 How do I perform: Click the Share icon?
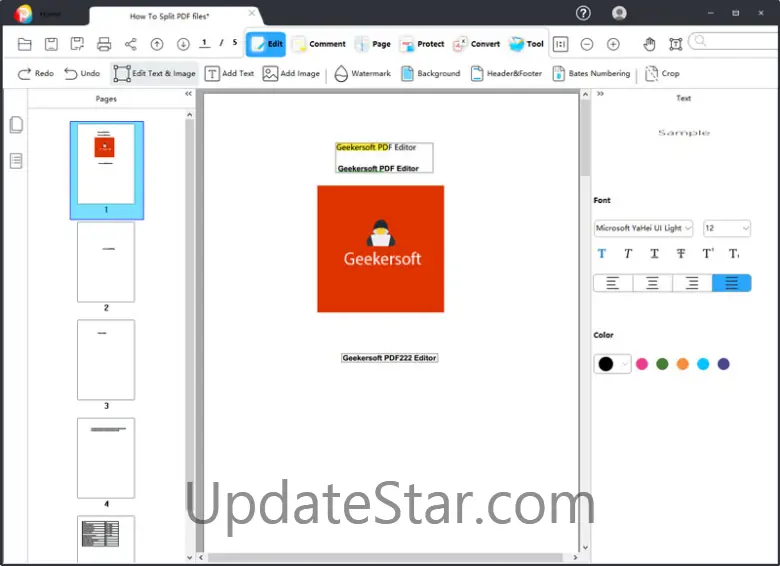[130, 44]
